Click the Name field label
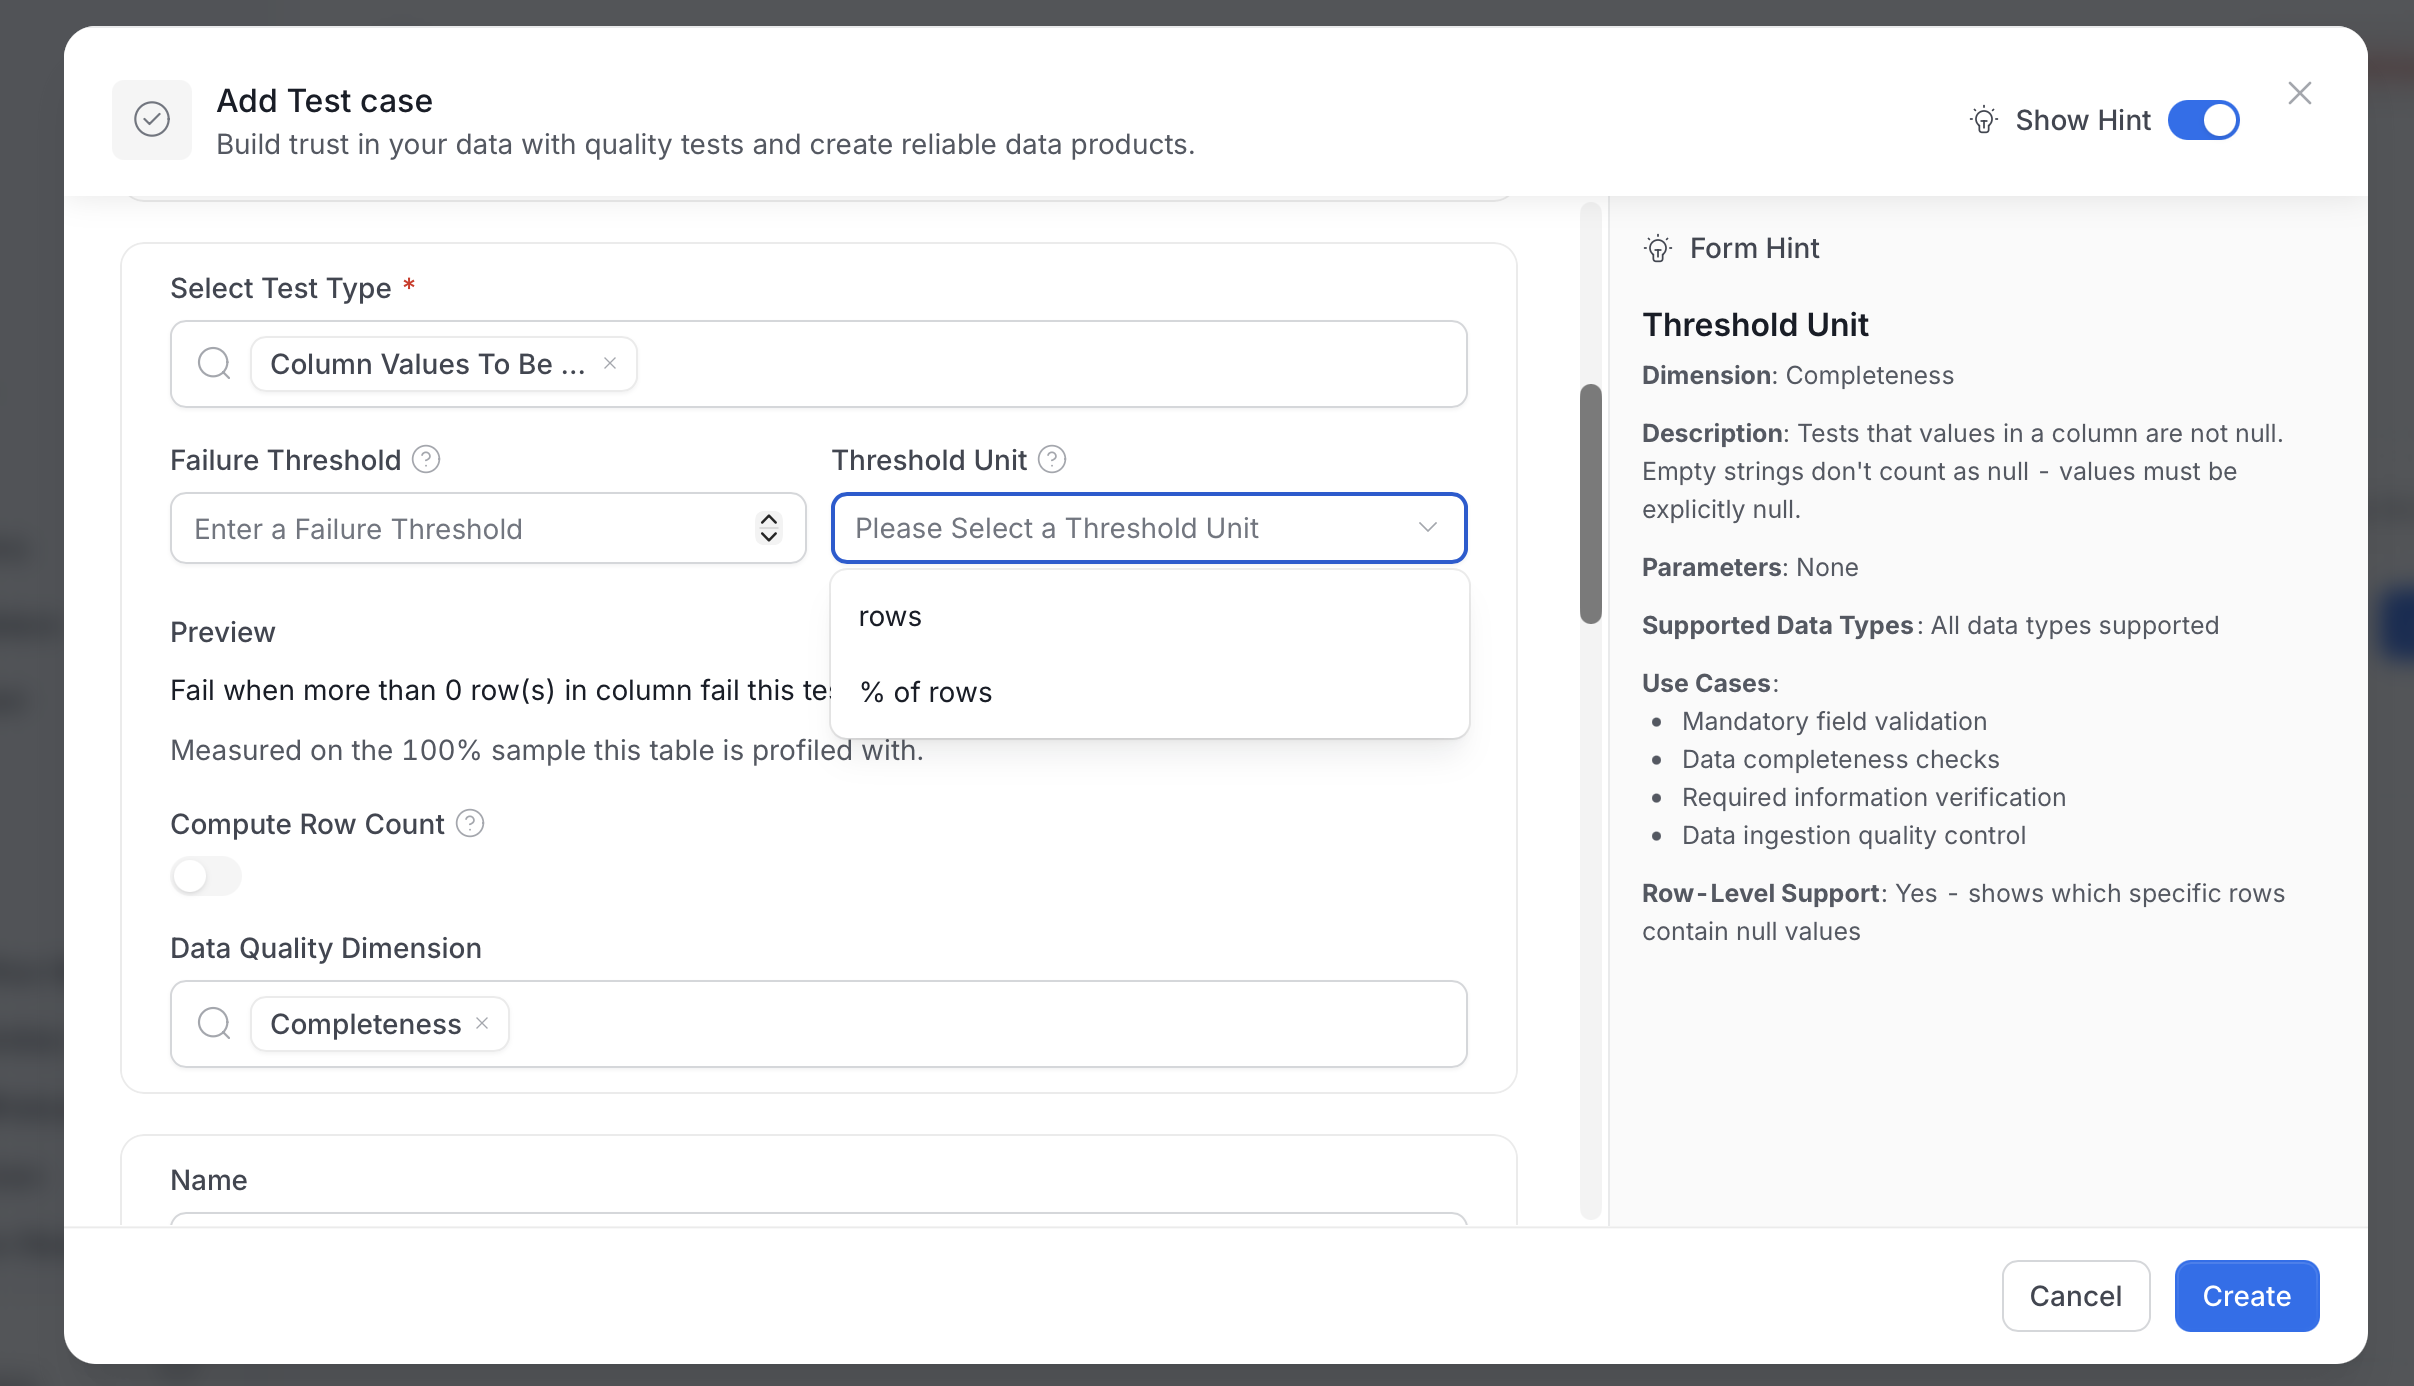This screenshot has height=1386, width=2414. [208, 1180]
